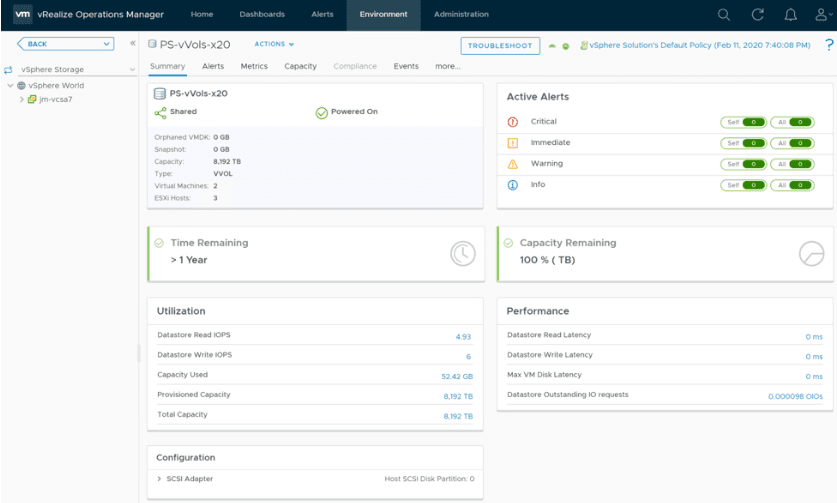Go to Dashboards menu
Image resolution: width=837 pixels, height=503 pixels.
[262, 14]
